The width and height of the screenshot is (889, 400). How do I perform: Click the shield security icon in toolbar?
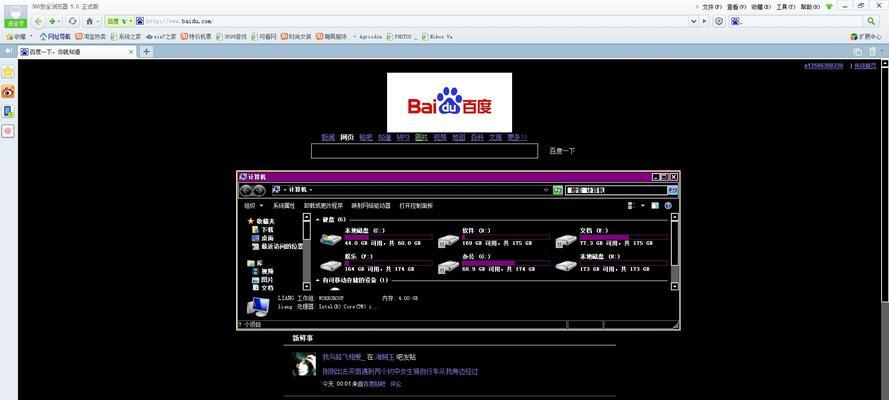719,21
